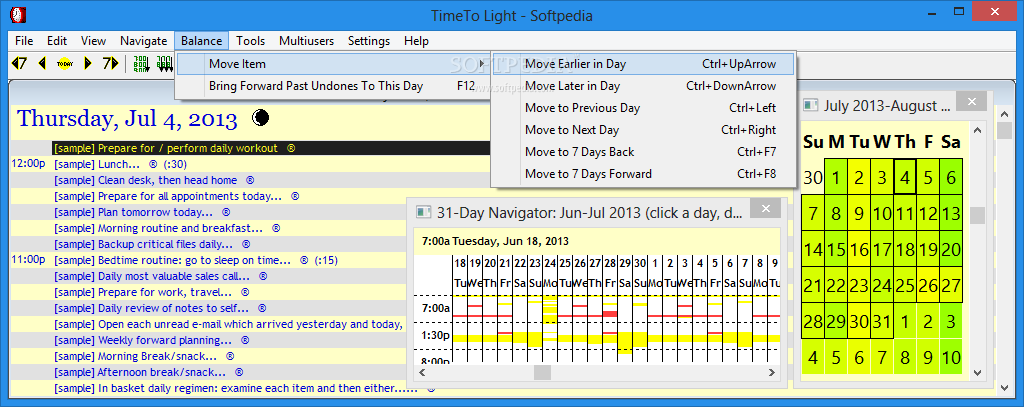Viewport: 1024px width, 407px height.
Task: Click July 4 in month calendar
Action: coord(904,177)
